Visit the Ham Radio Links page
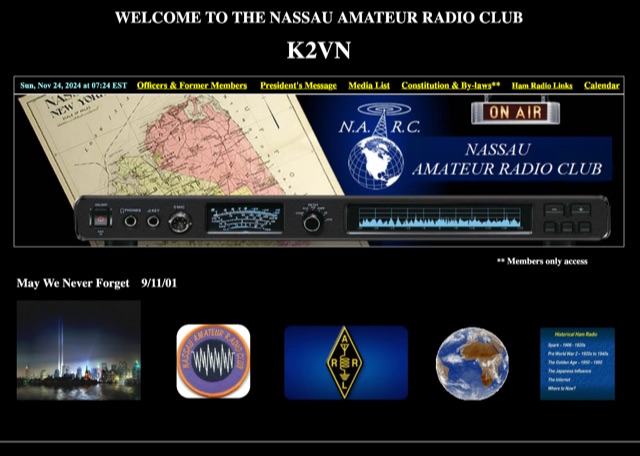The image size is (640, 456). [542, 86]
